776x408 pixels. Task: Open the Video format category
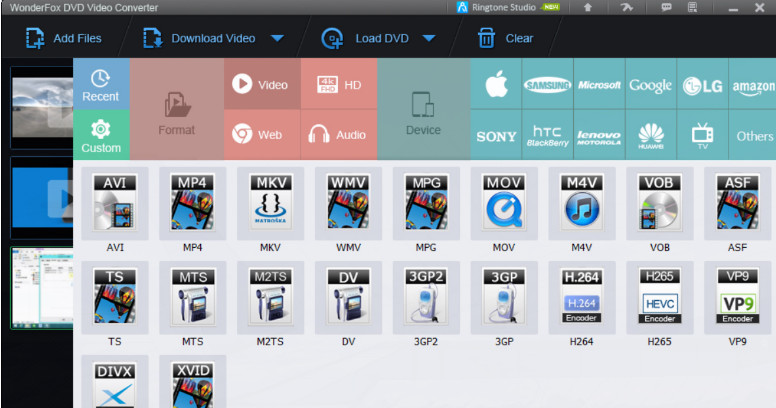point(262,84)
